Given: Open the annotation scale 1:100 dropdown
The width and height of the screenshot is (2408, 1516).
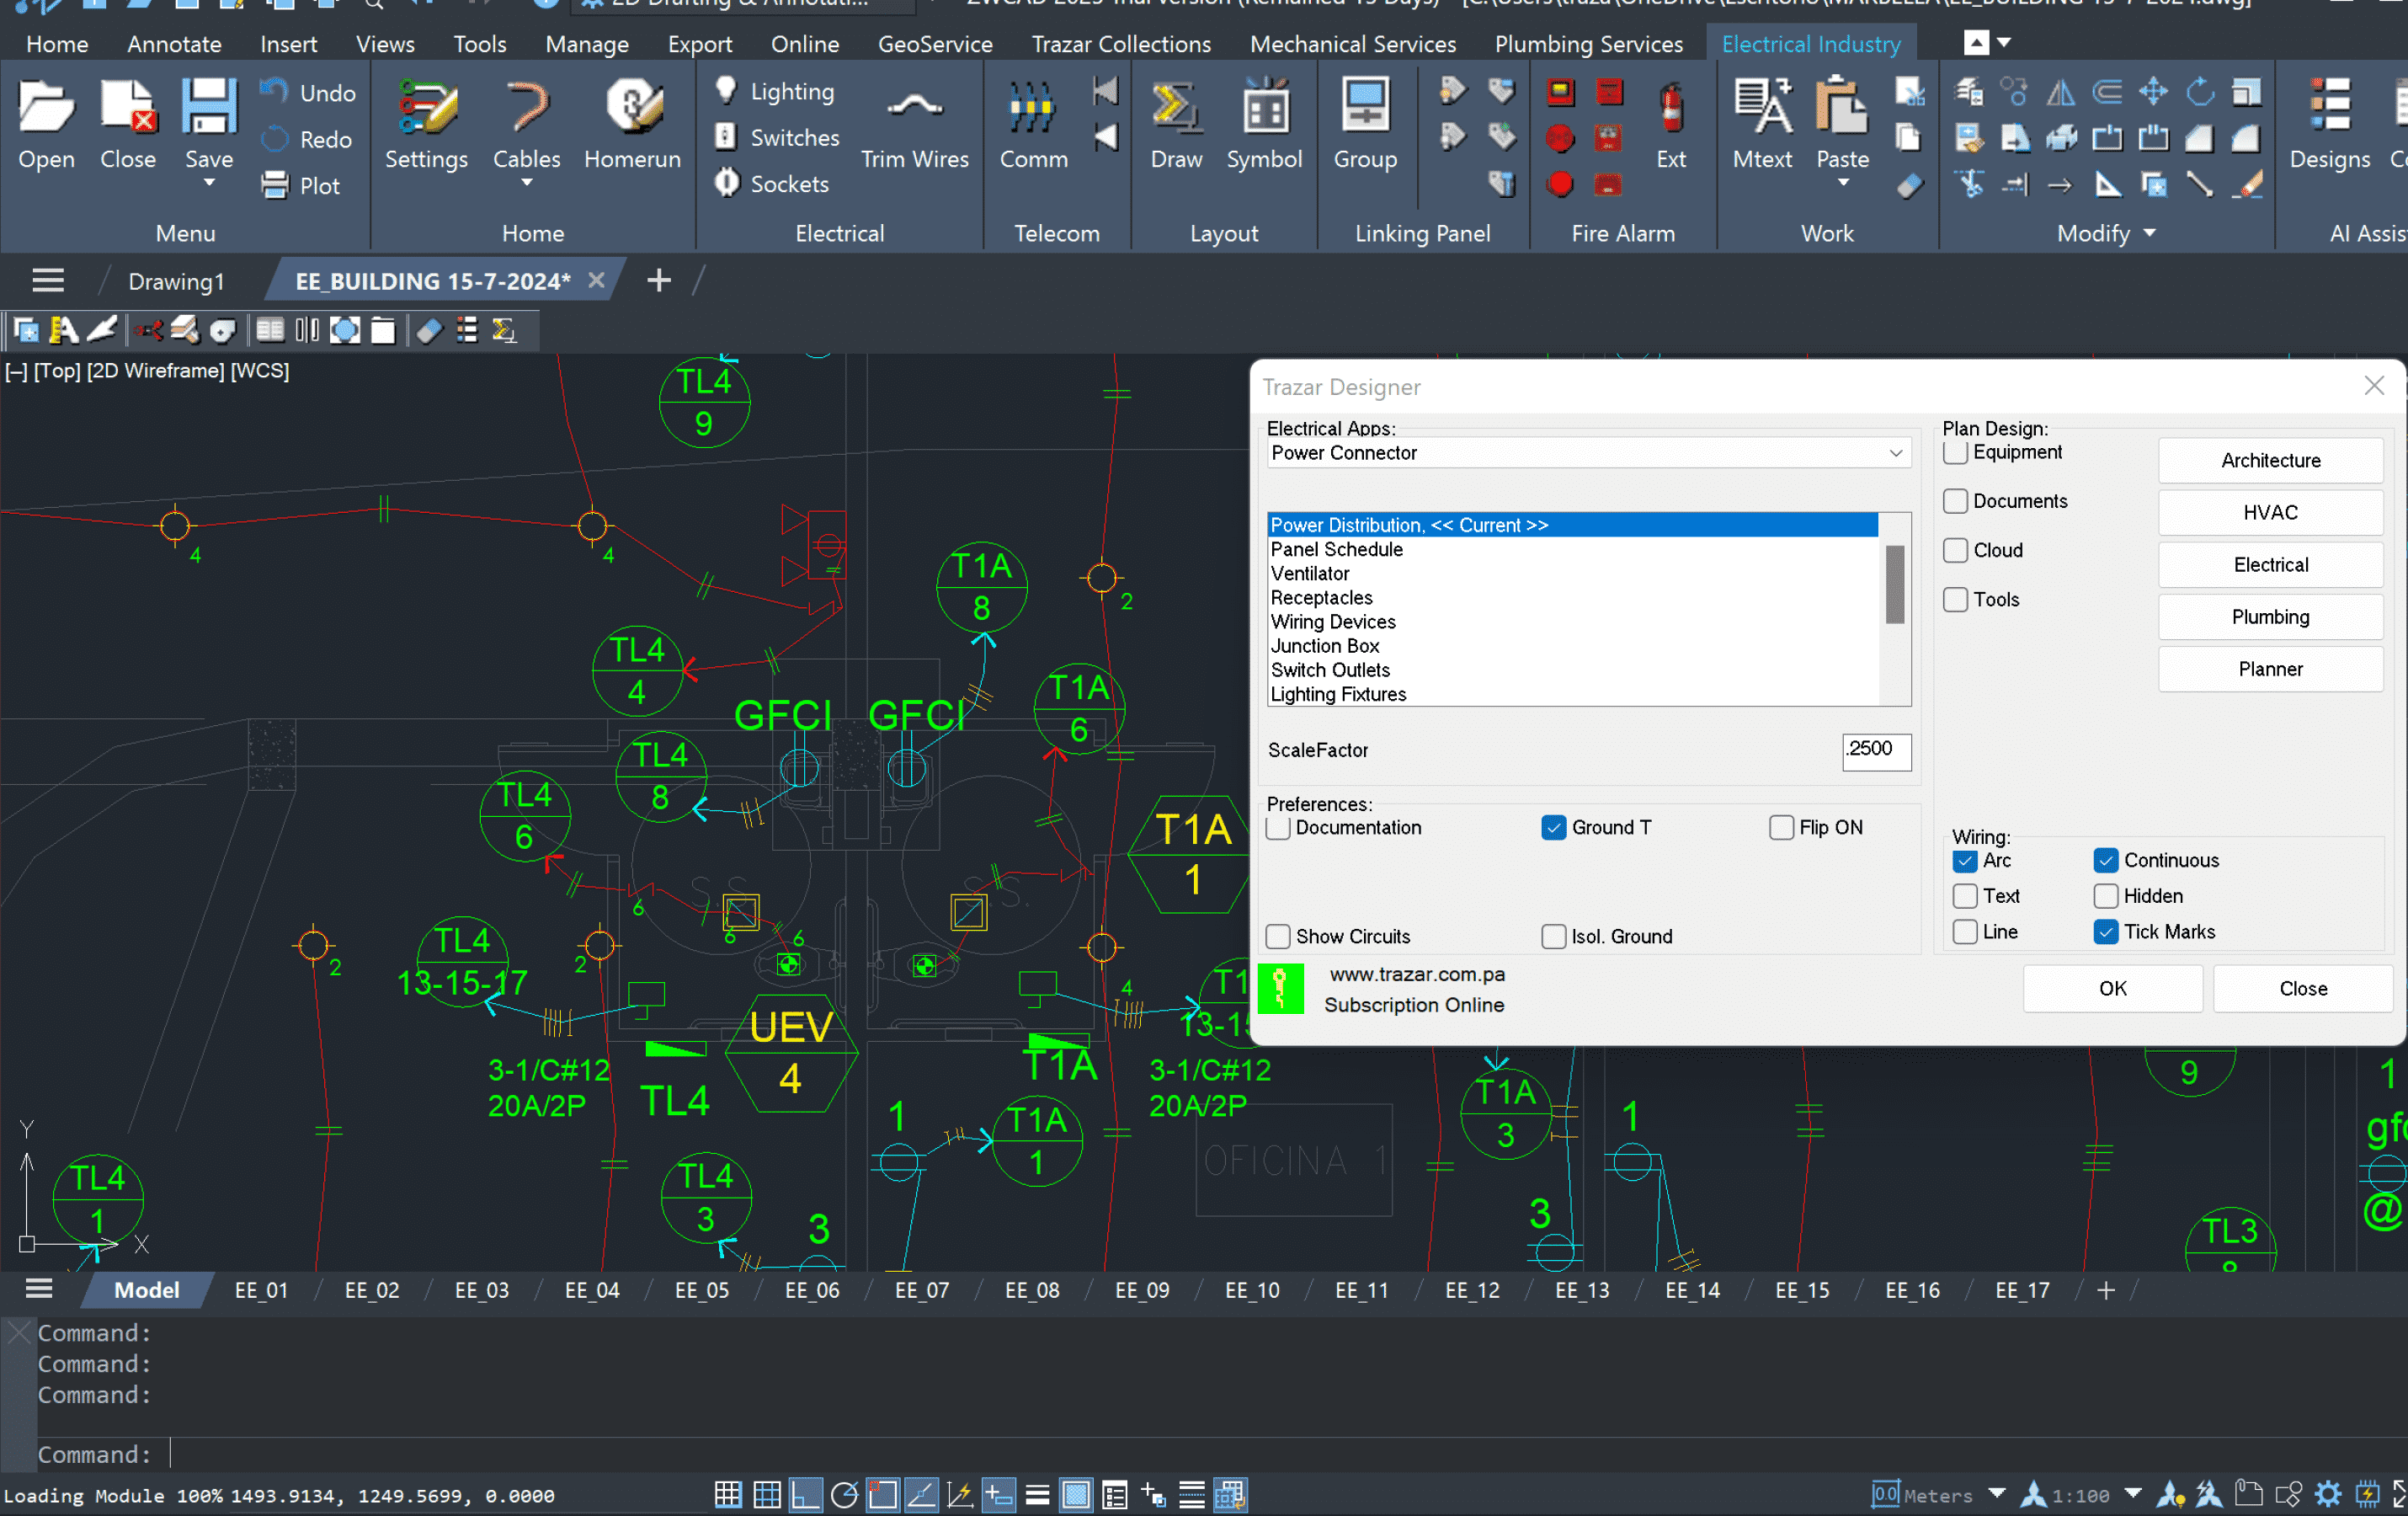Looking at the screenshot, I should coord(2133,1494).
